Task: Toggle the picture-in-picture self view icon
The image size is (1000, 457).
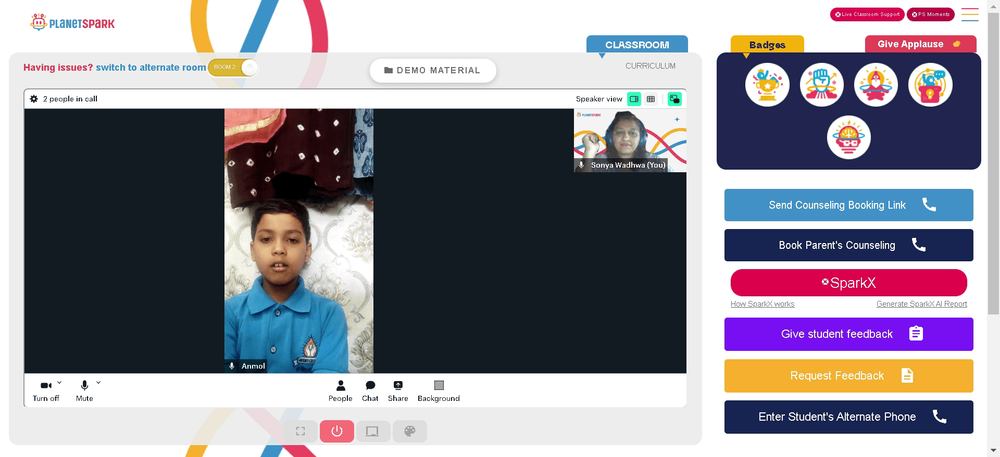Action: 674,99
